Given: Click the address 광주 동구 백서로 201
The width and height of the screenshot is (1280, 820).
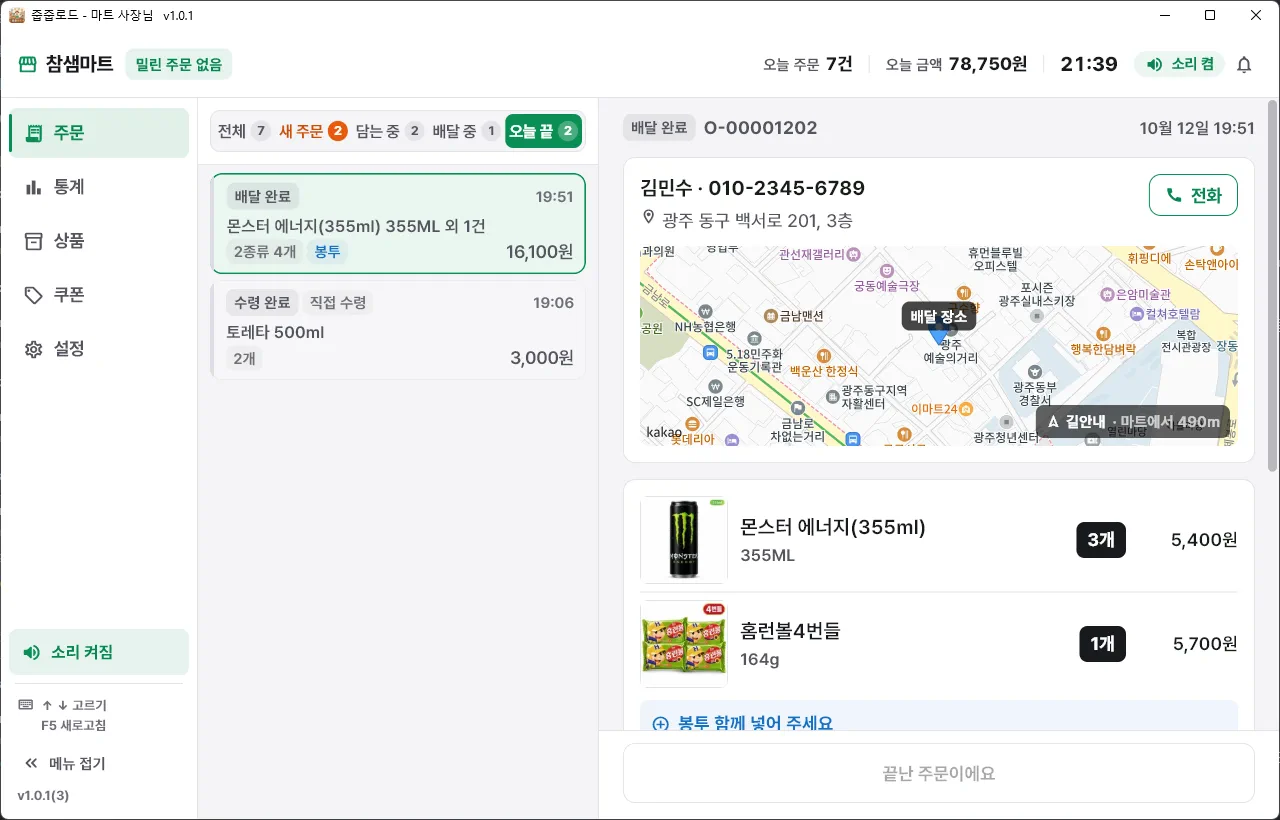Looking at the screenshot, I should [758, 220].
